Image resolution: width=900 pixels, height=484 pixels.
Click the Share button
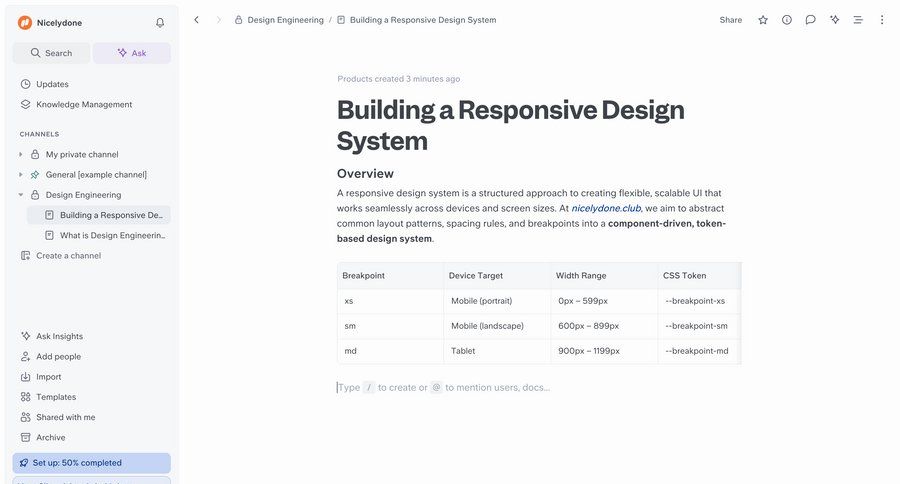[731, 20]
